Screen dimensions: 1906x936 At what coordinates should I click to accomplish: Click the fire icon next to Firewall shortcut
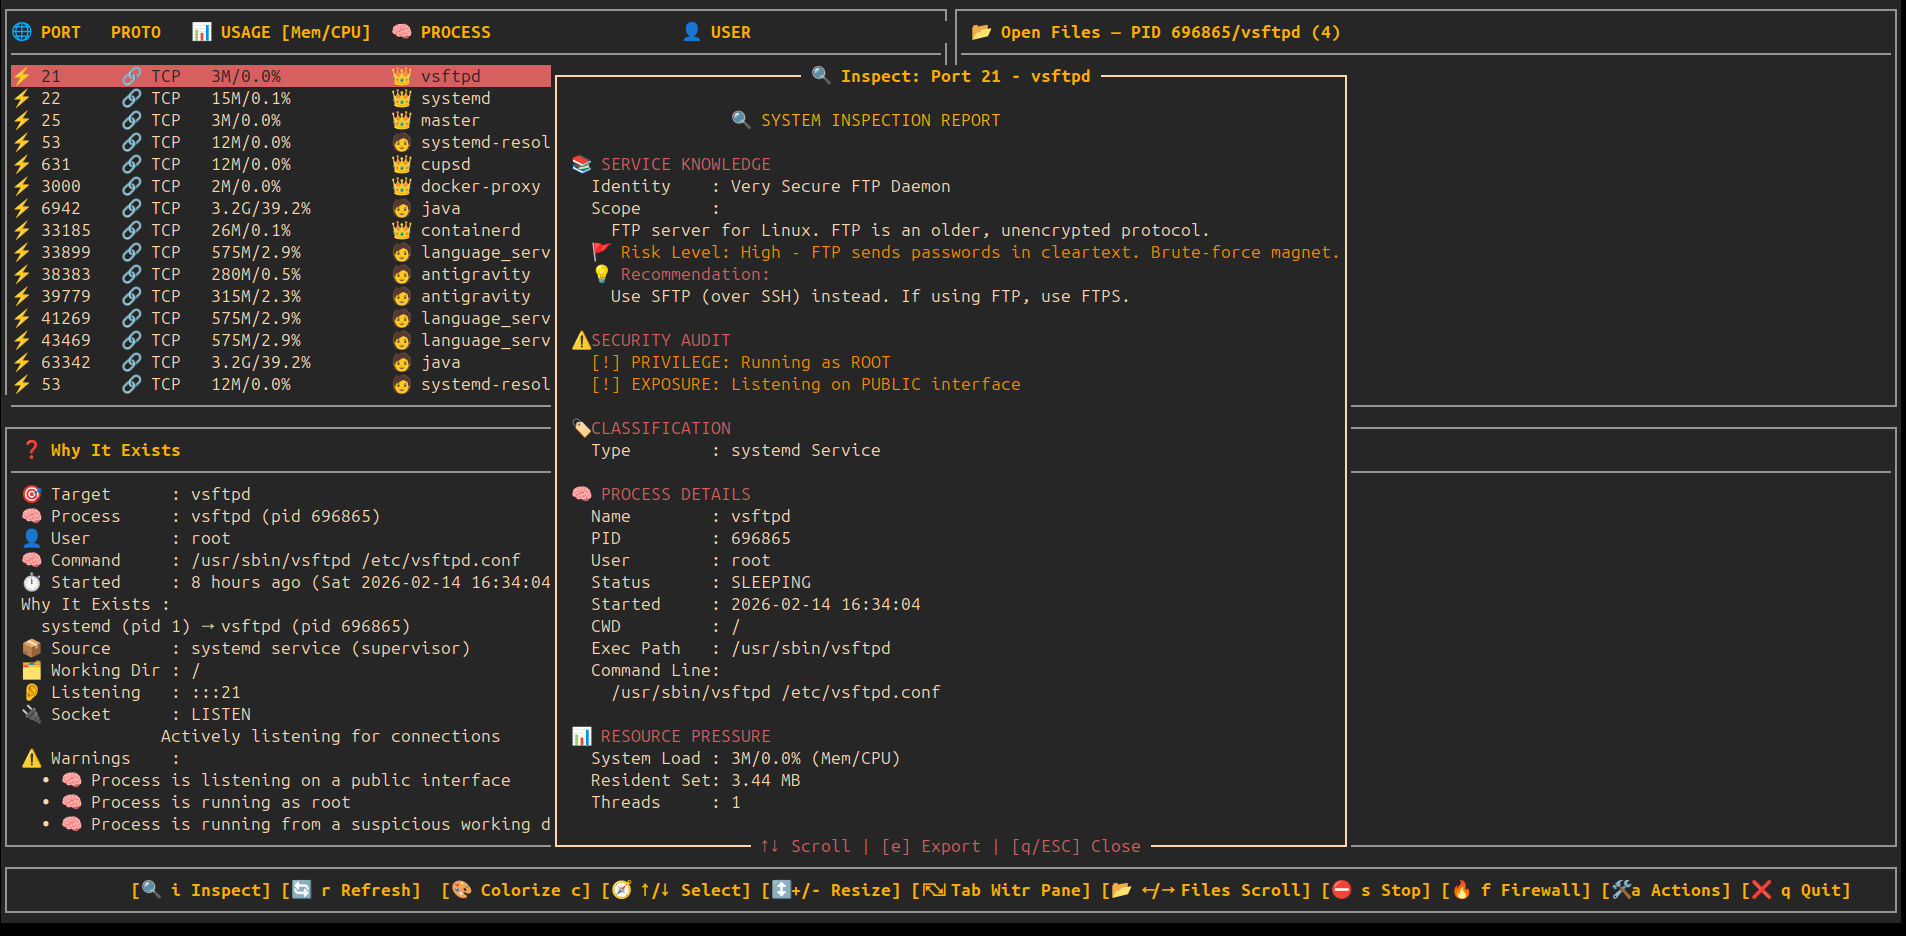[1461, 890]
